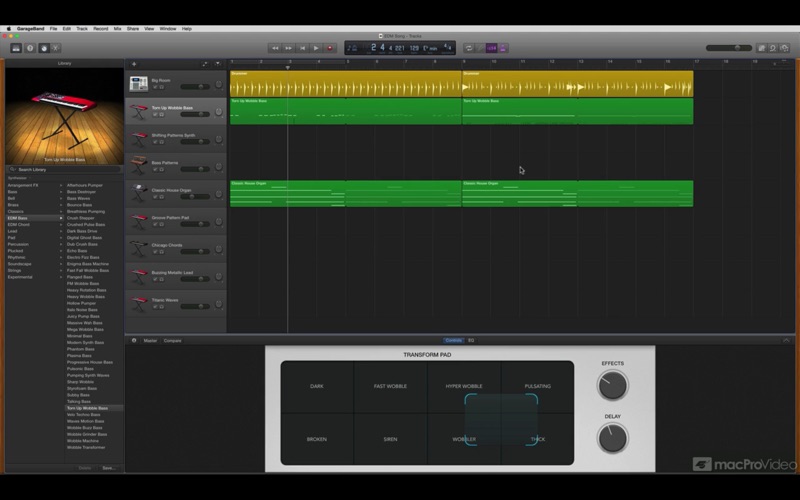Screen dimensions: 800x500
Task: Solo the Groove Pattern Pad track
Action: [x=162, y=224]
